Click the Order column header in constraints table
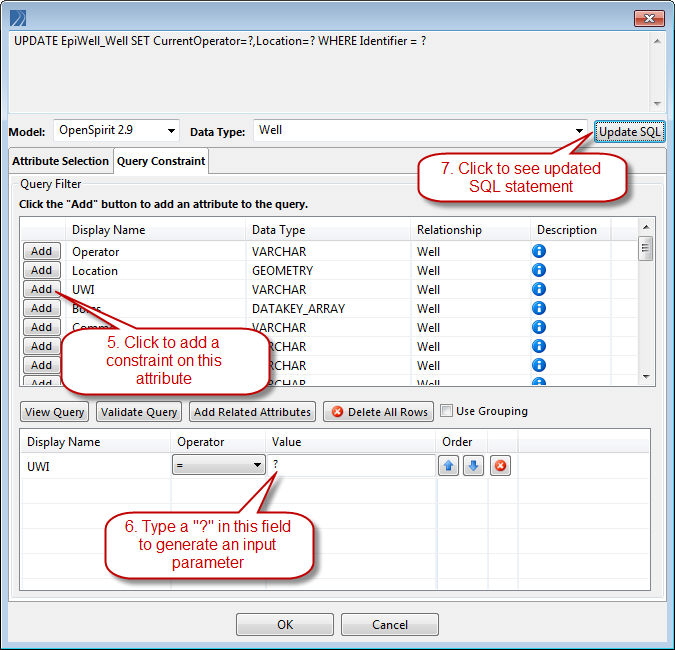The height and width of the screenshot is (650, 675). tap(462, 442)
